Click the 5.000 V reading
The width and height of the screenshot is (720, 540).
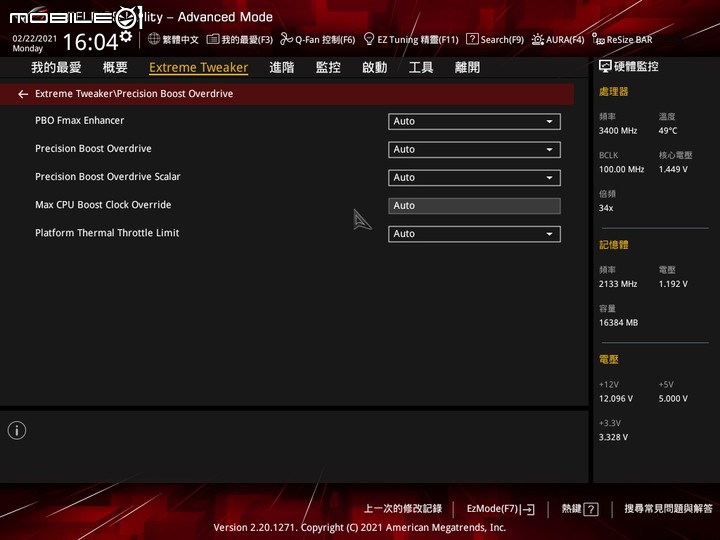[x=673, y=399]
